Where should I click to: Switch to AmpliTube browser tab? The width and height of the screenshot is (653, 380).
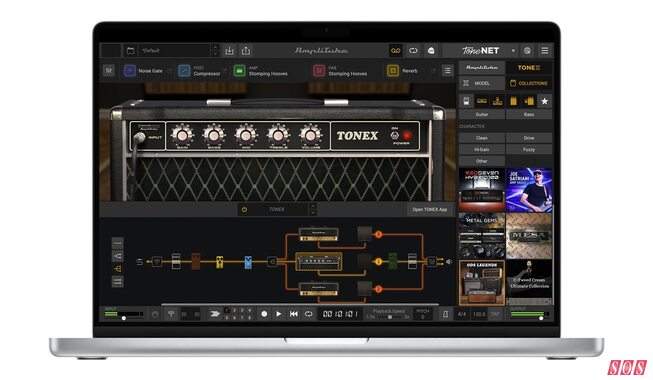point(482,68)
